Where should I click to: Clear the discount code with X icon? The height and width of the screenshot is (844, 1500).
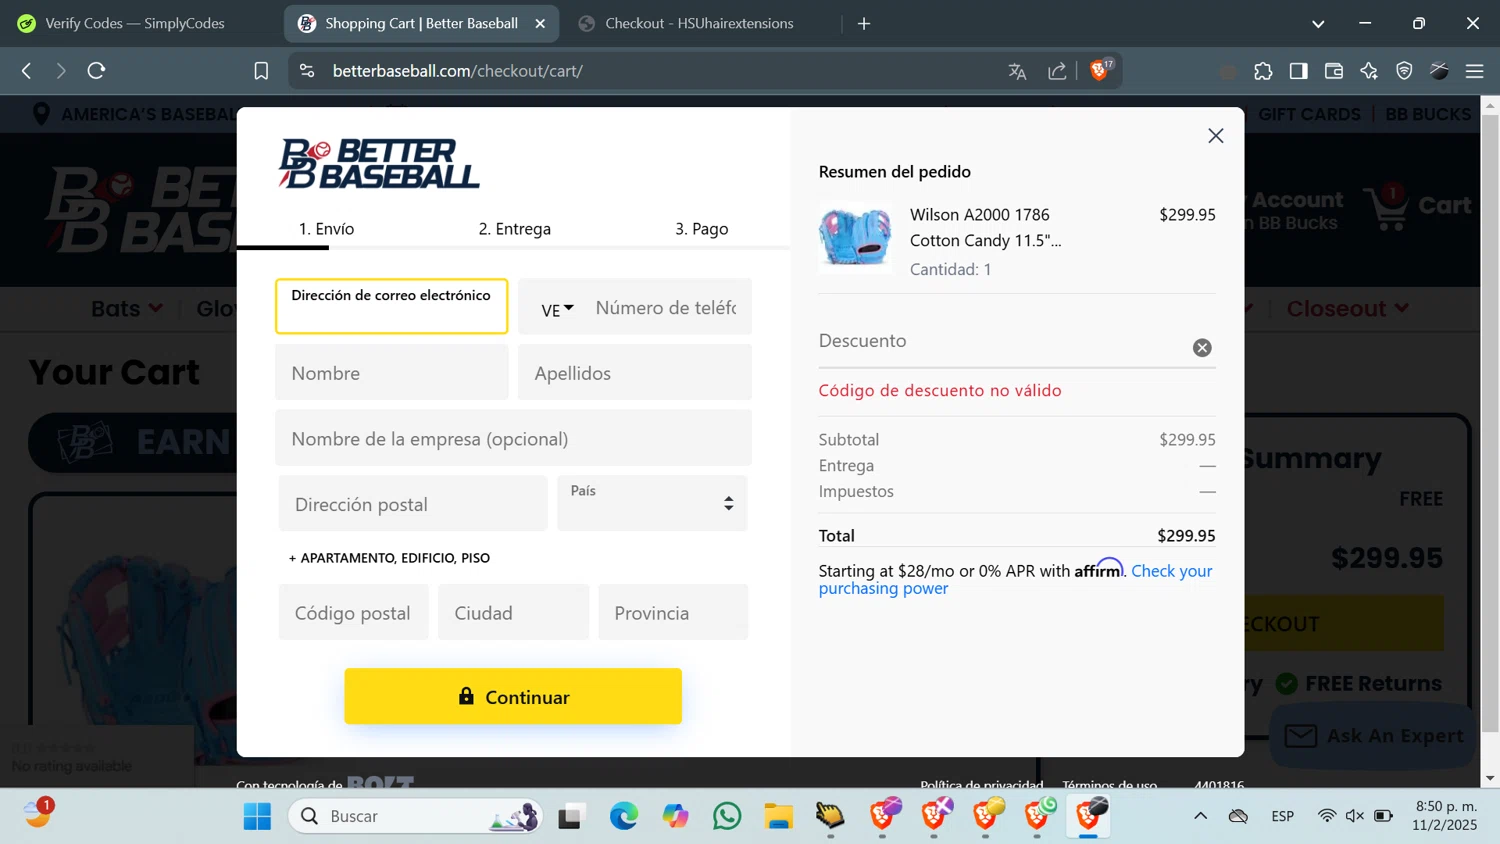click(1202, 348)
